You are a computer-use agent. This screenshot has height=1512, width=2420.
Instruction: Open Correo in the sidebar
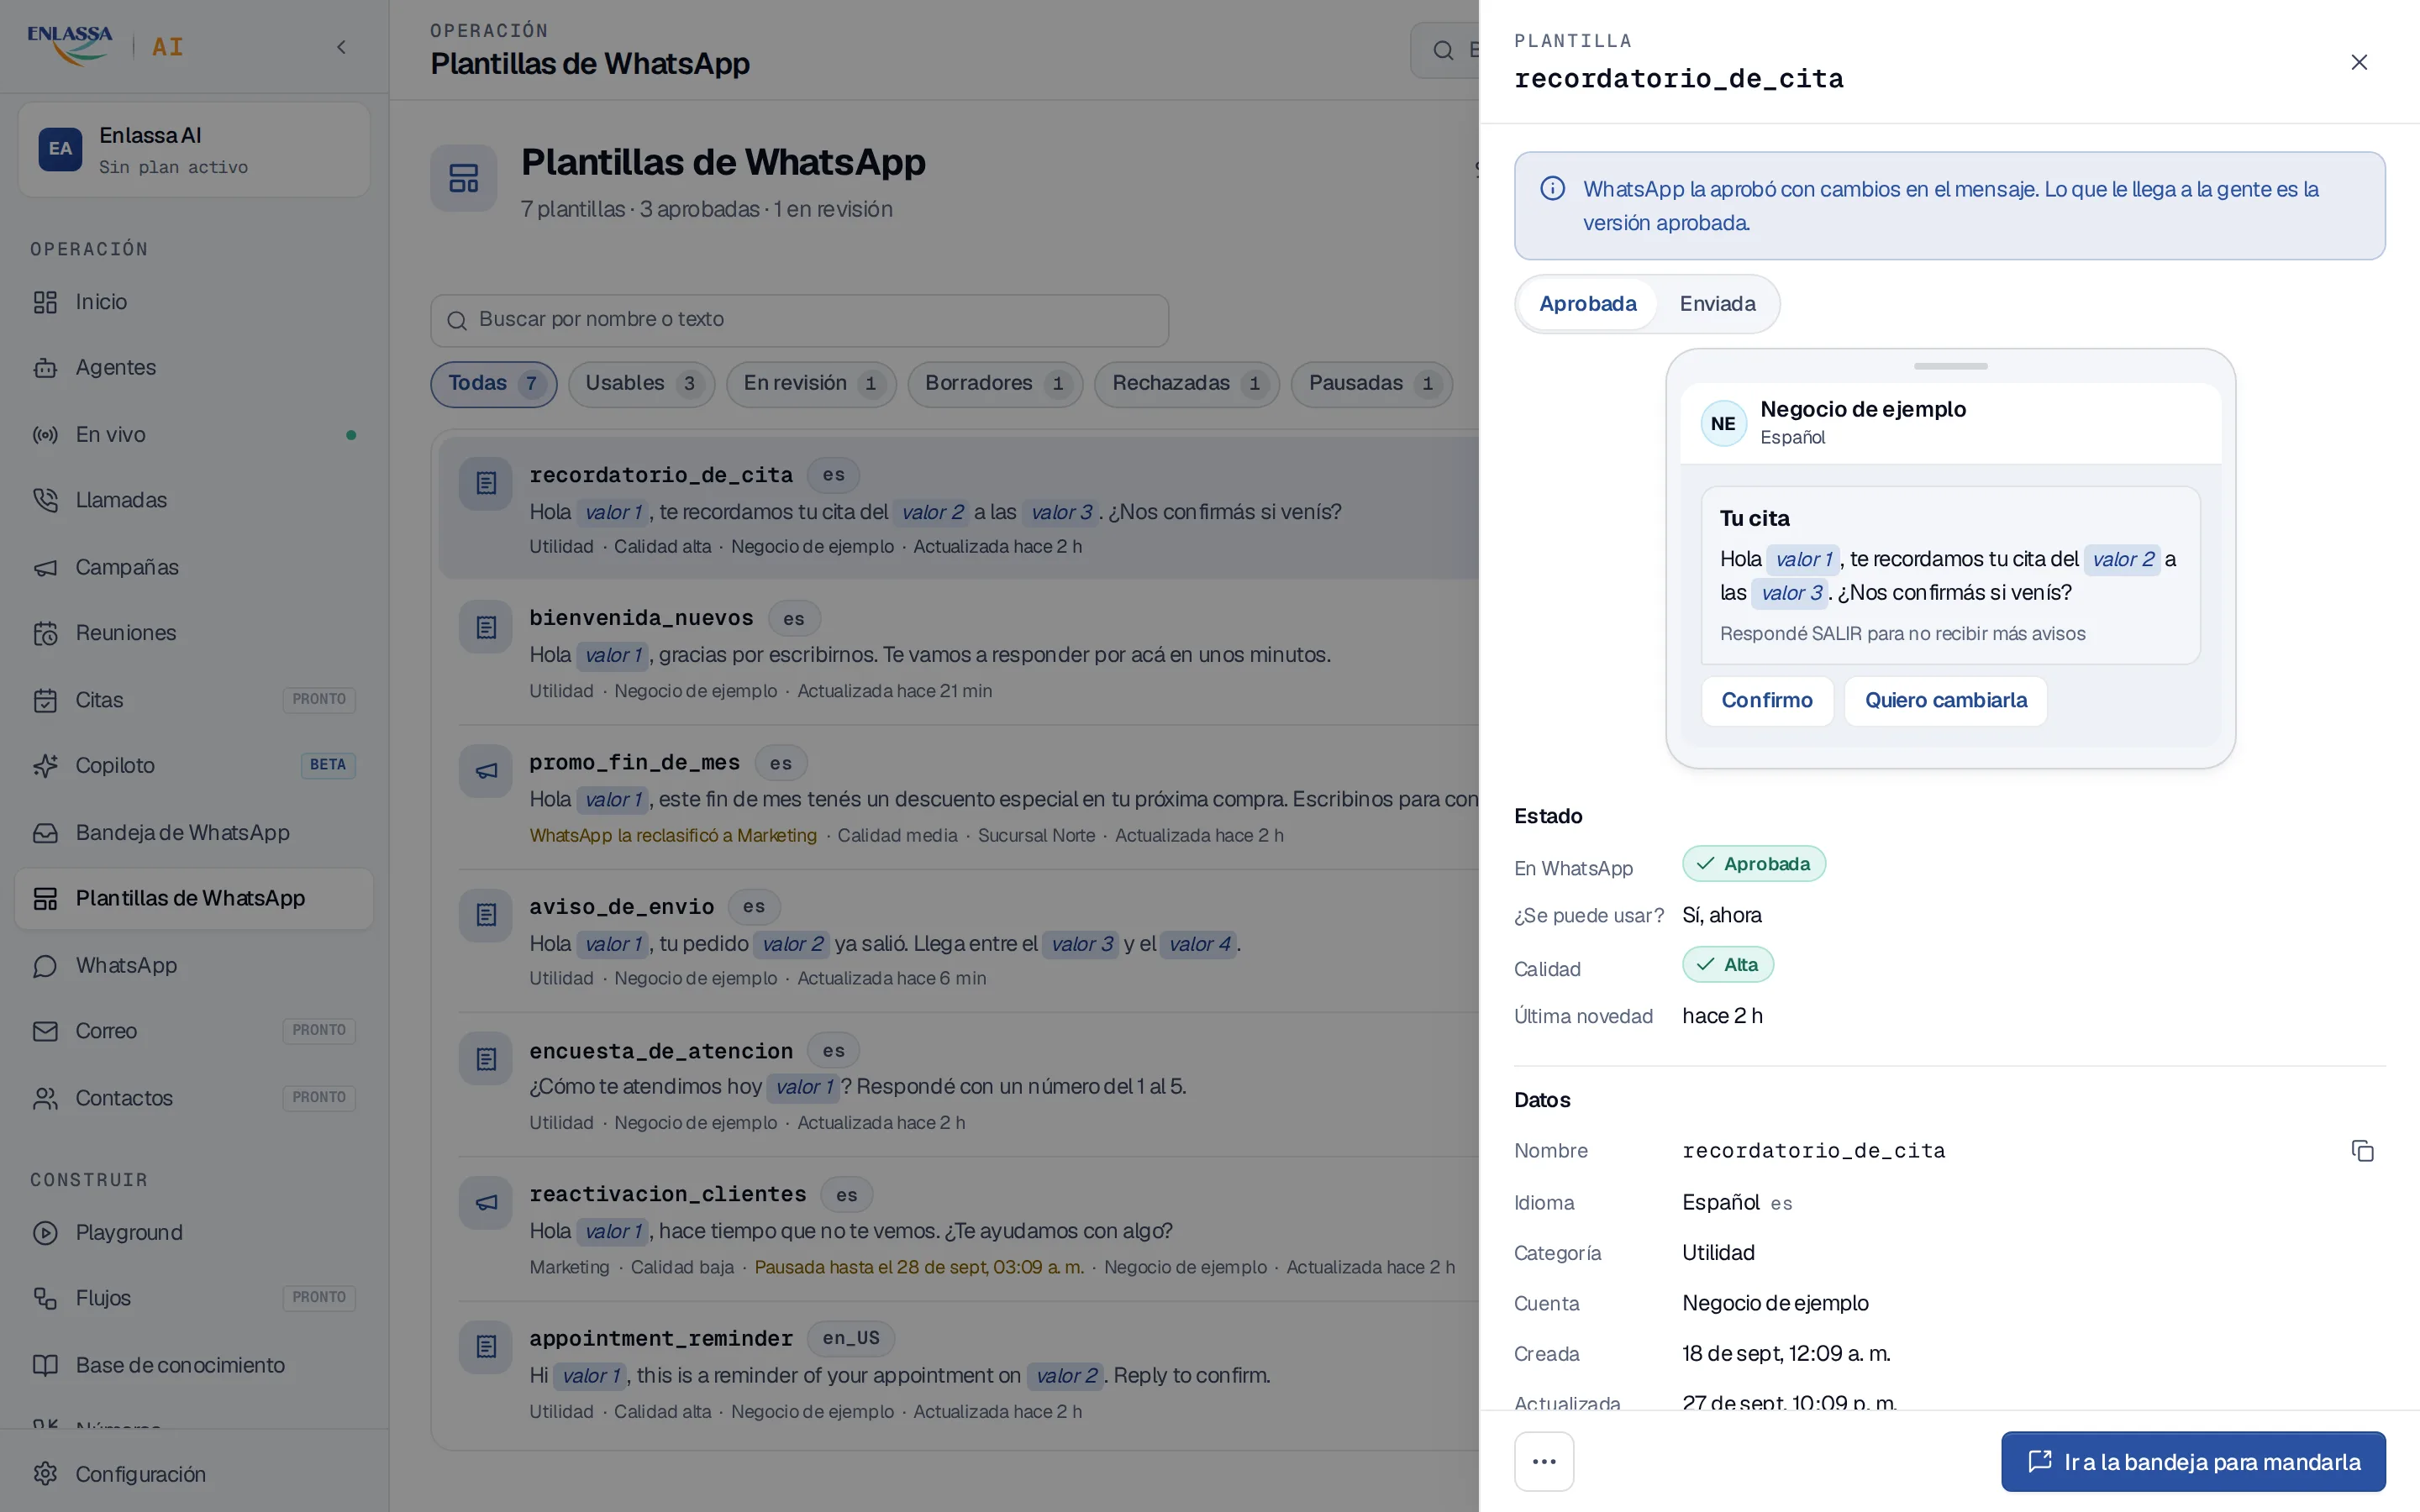coord(194,1031)
